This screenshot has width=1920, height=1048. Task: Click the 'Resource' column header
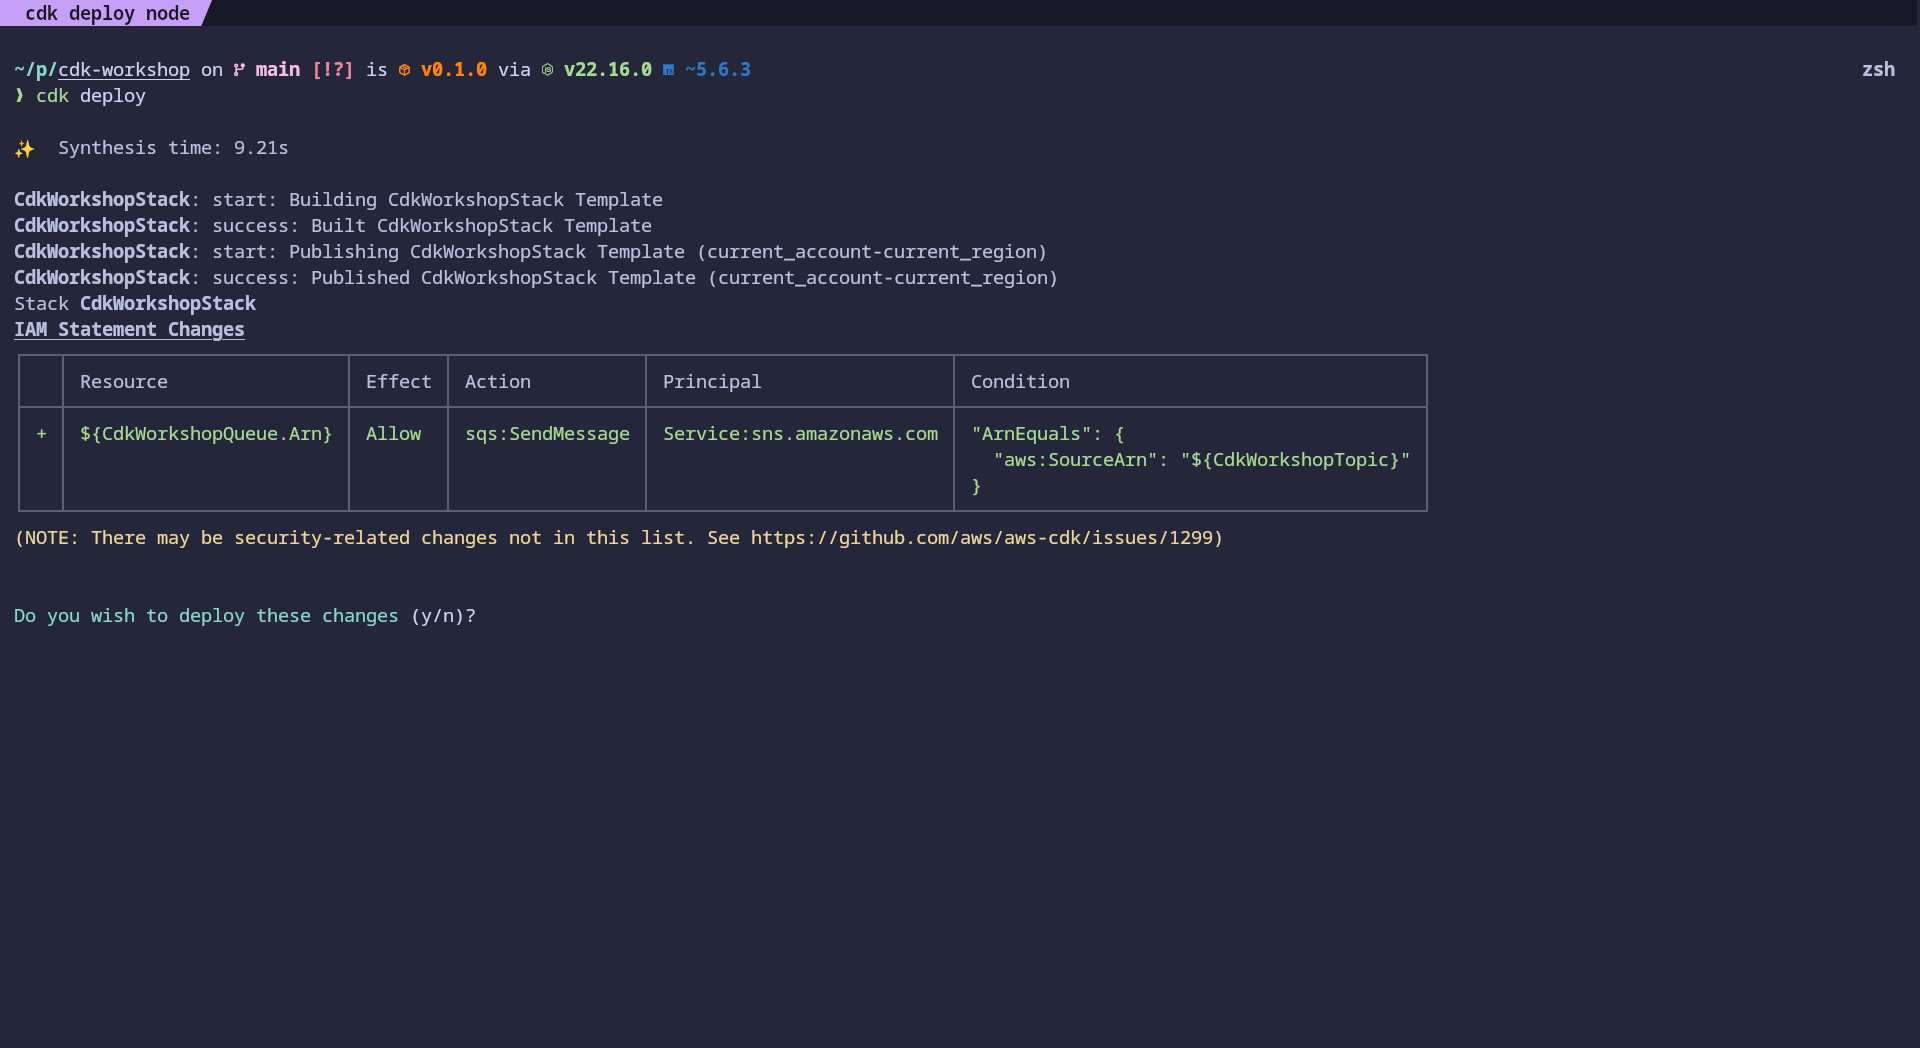[124, 382]
